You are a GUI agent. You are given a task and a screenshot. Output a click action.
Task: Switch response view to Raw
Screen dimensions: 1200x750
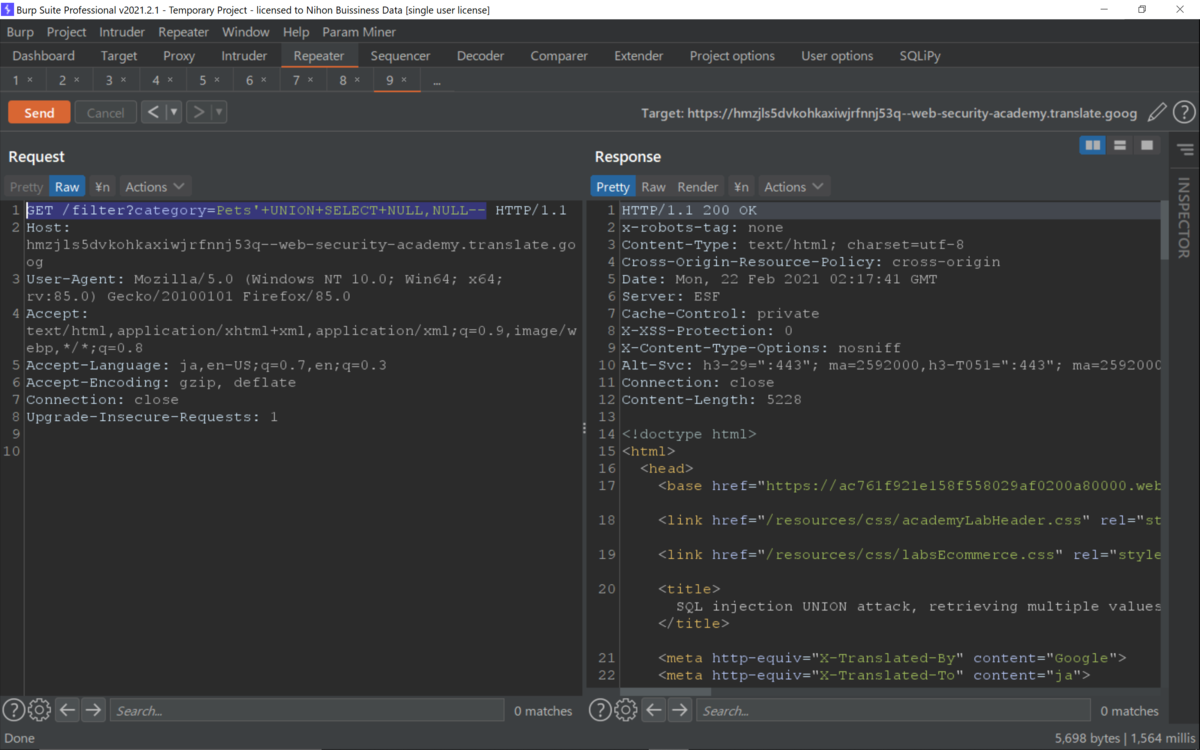pos(654,187)
